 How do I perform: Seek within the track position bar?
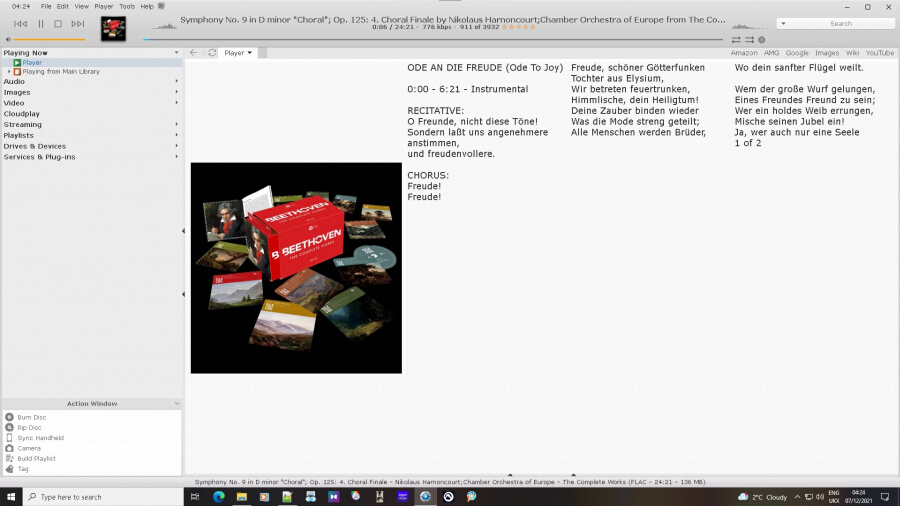pos(433,40)
